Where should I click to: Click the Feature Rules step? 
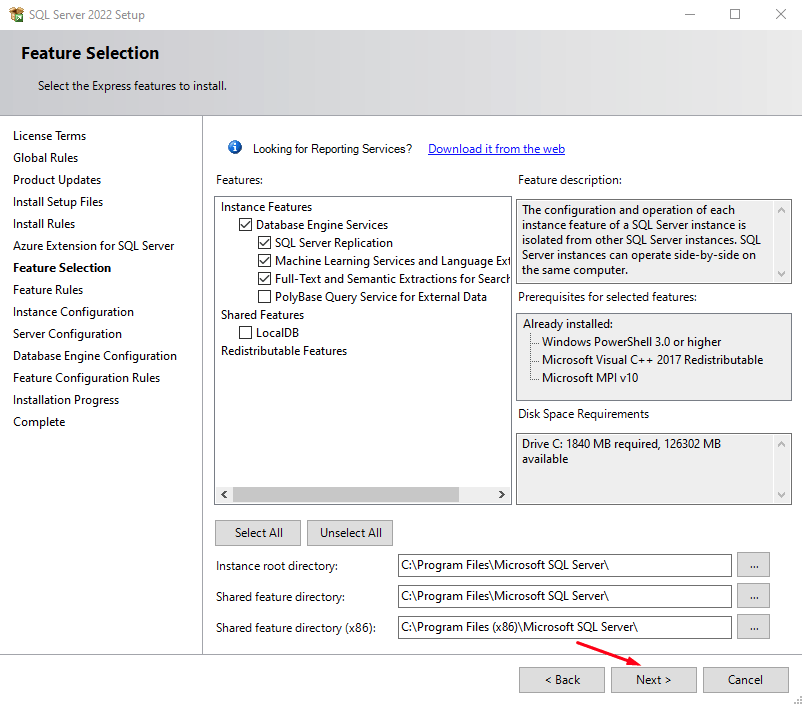tap(48, 290)
